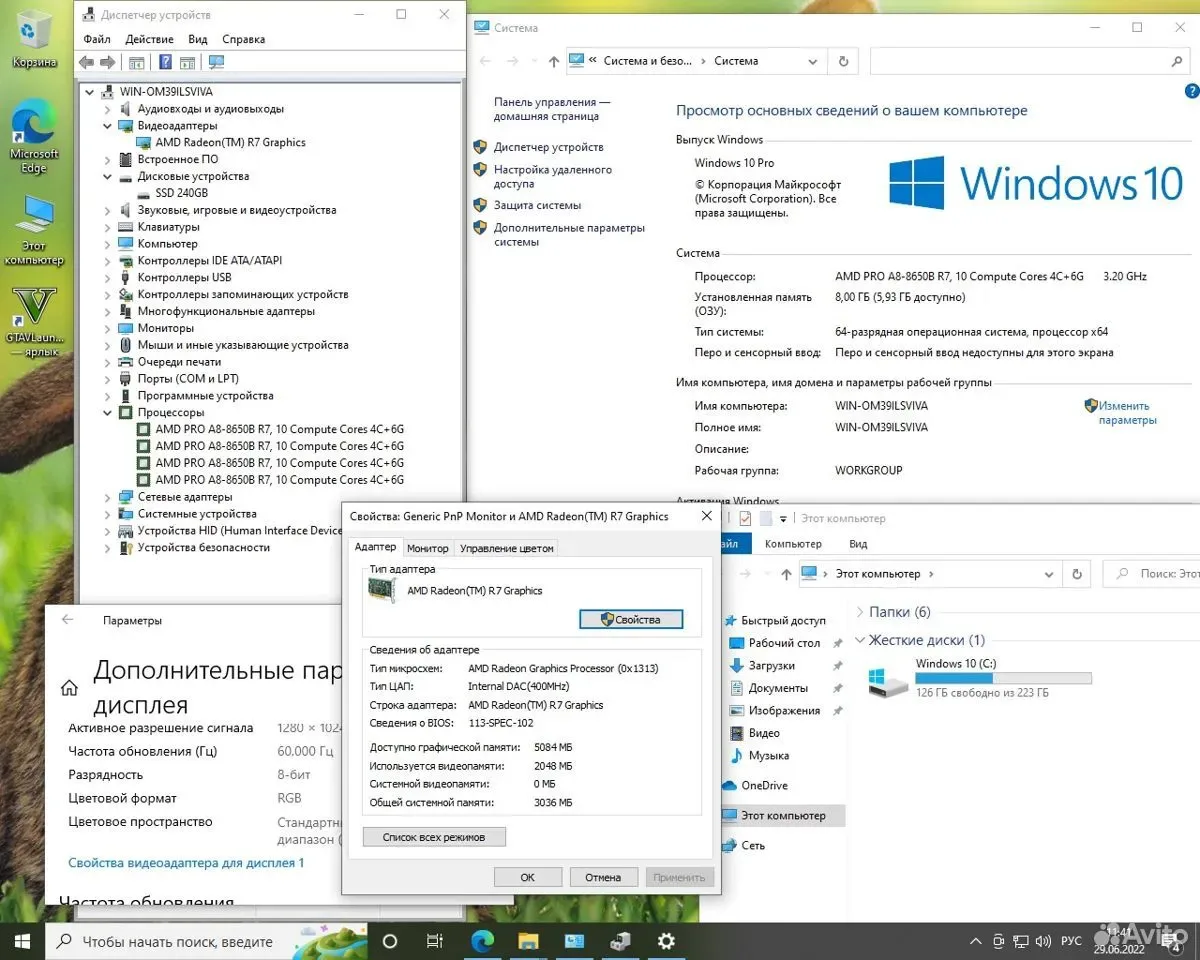The width and height of the screenshot is (1200, 960).
Task: Open 'Свойства видеоадаптера для дисплея 1' link
Action: click(x=186, y=862)
